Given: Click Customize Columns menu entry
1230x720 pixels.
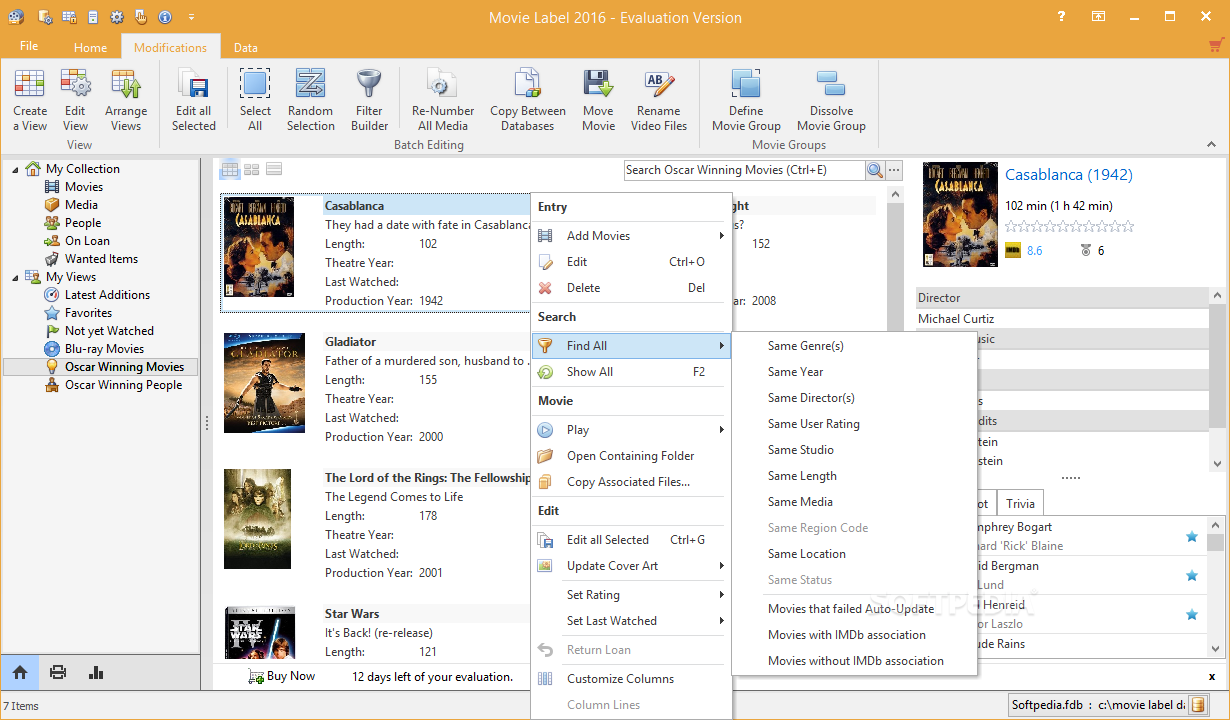Looking at the screenshot, I should click(x=630, y=679).
